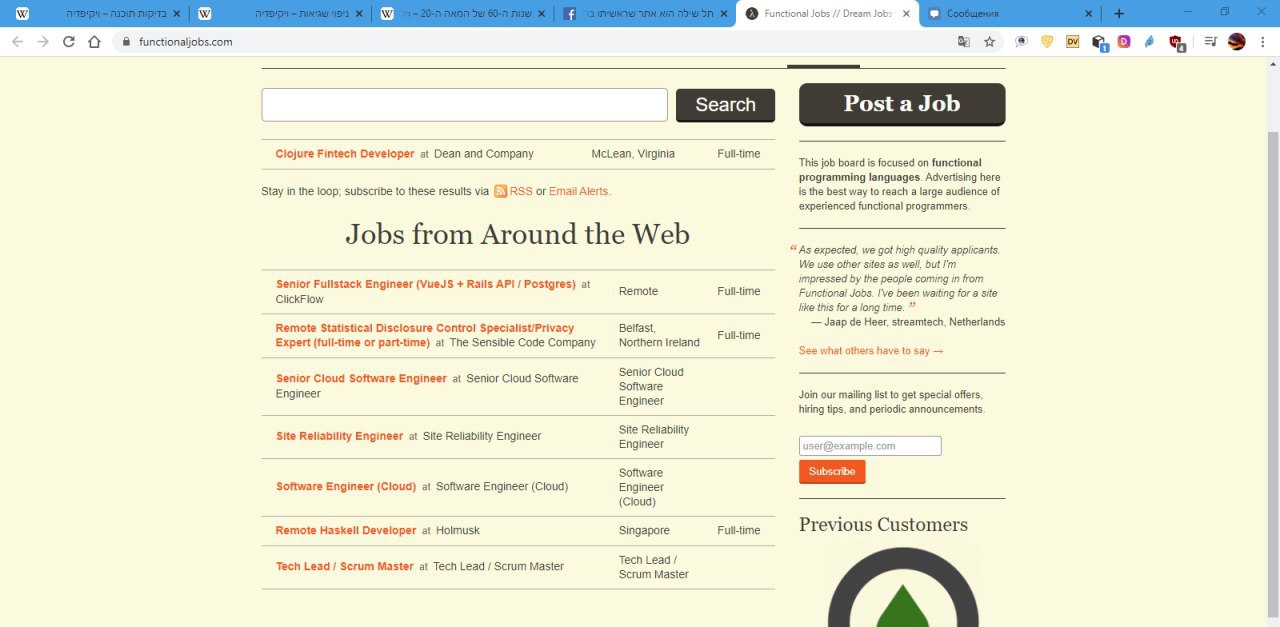Open the uBlock Origin shield icon

(x=1177, y=42)
